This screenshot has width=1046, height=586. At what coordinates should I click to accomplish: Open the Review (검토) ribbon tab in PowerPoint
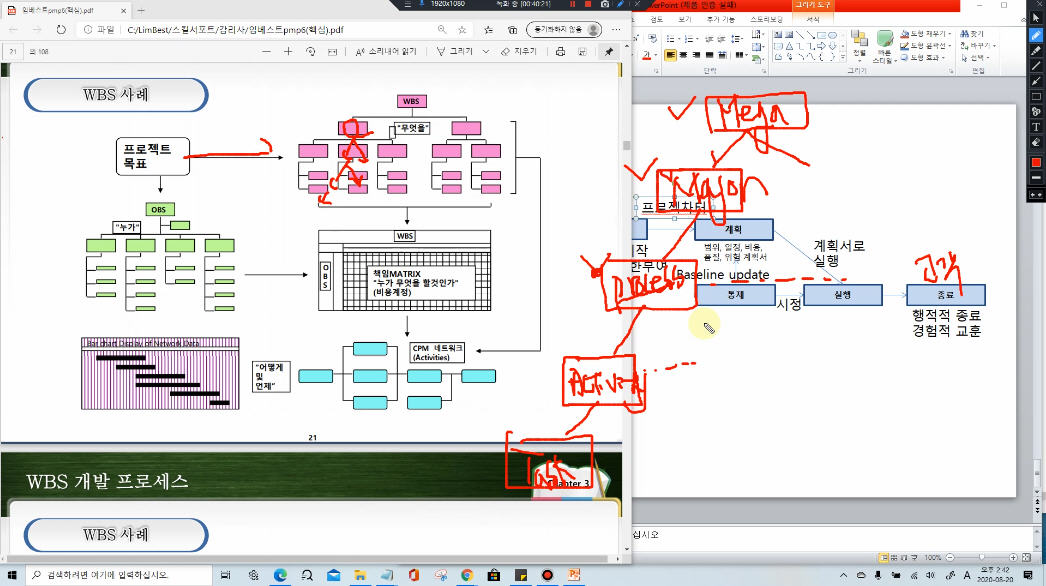(x=656, y=19)
